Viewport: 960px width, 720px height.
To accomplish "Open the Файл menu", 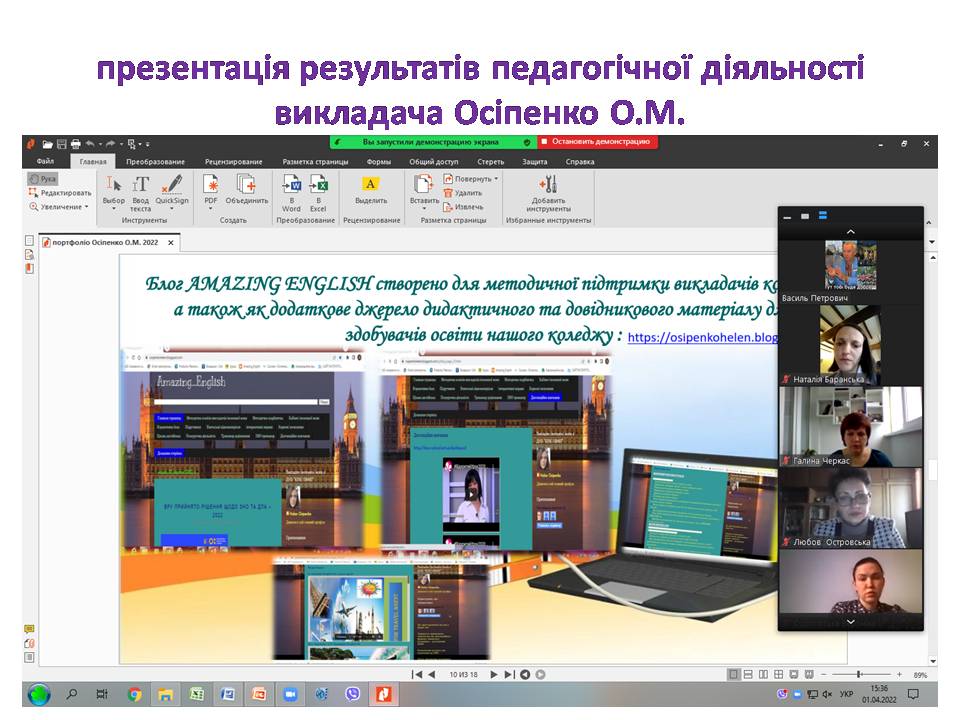I will tap(45, 162).
